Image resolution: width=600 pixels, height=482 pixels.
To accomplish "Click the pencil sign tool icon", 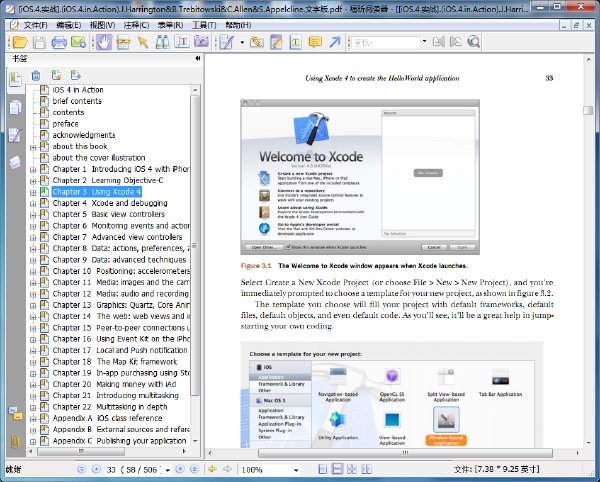I will tap(227, 42).
